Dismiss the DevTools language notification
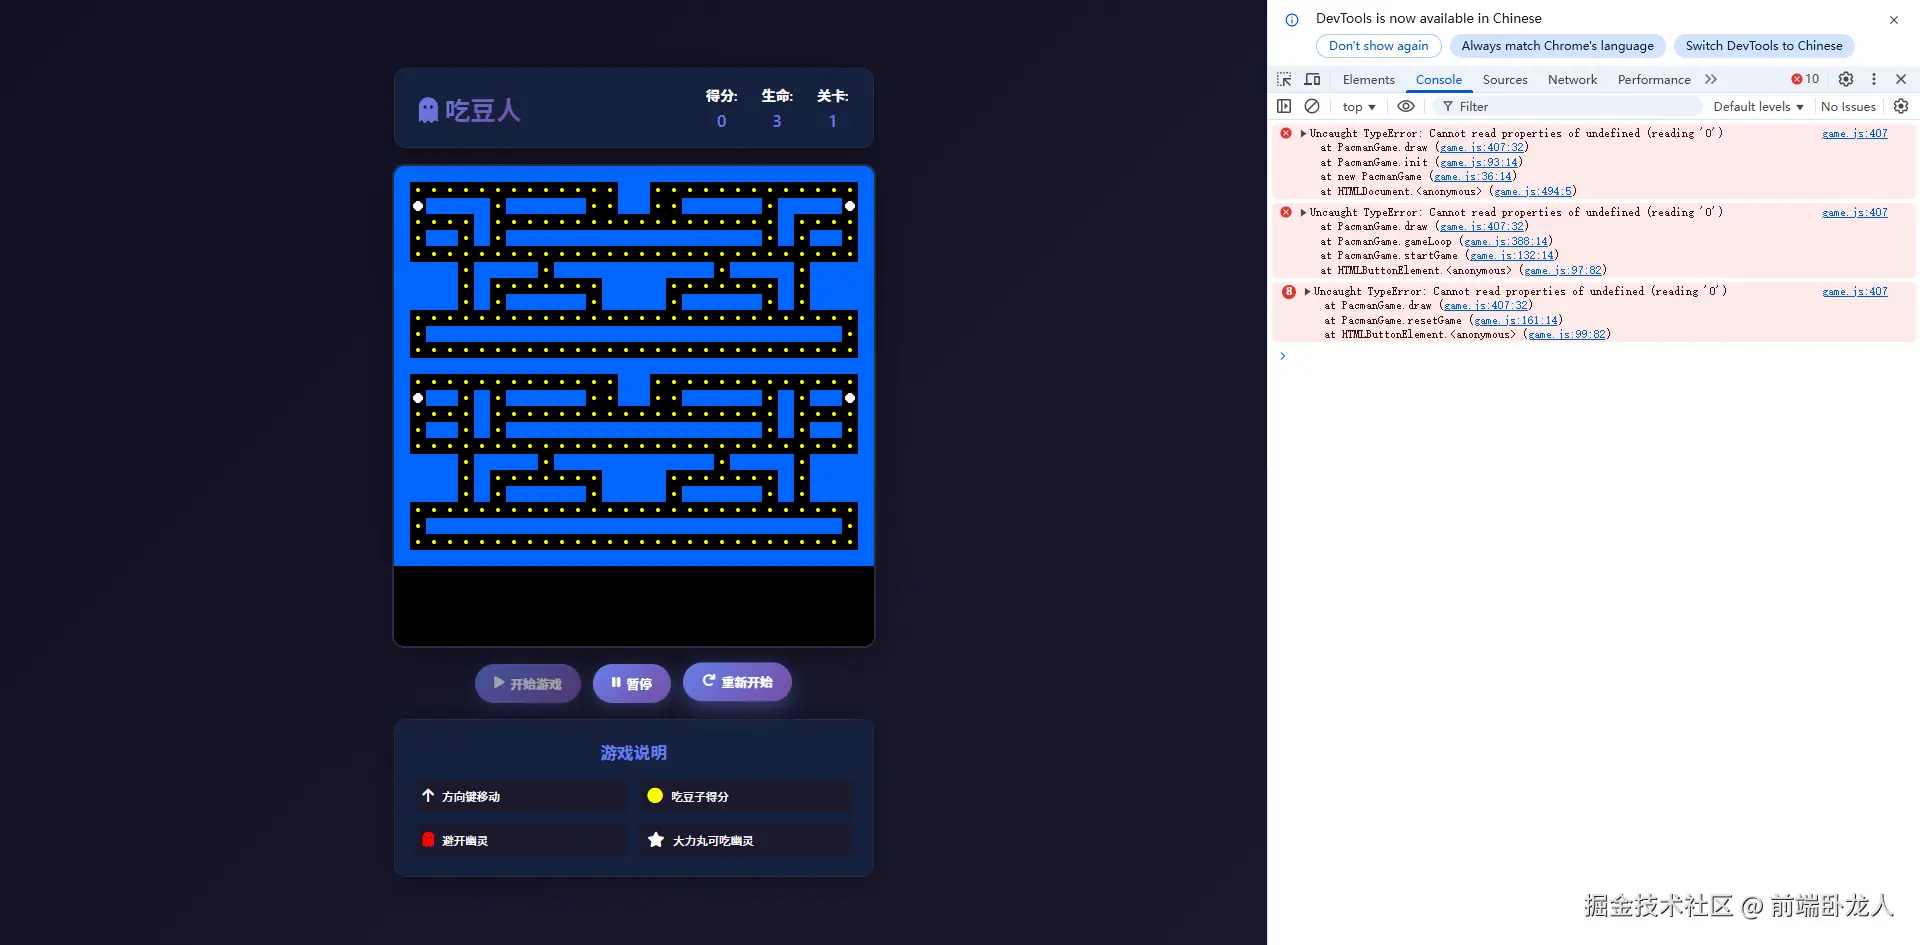This screenshot has width=1920, height=945. pyautogui.click(x=1894, y=20)
